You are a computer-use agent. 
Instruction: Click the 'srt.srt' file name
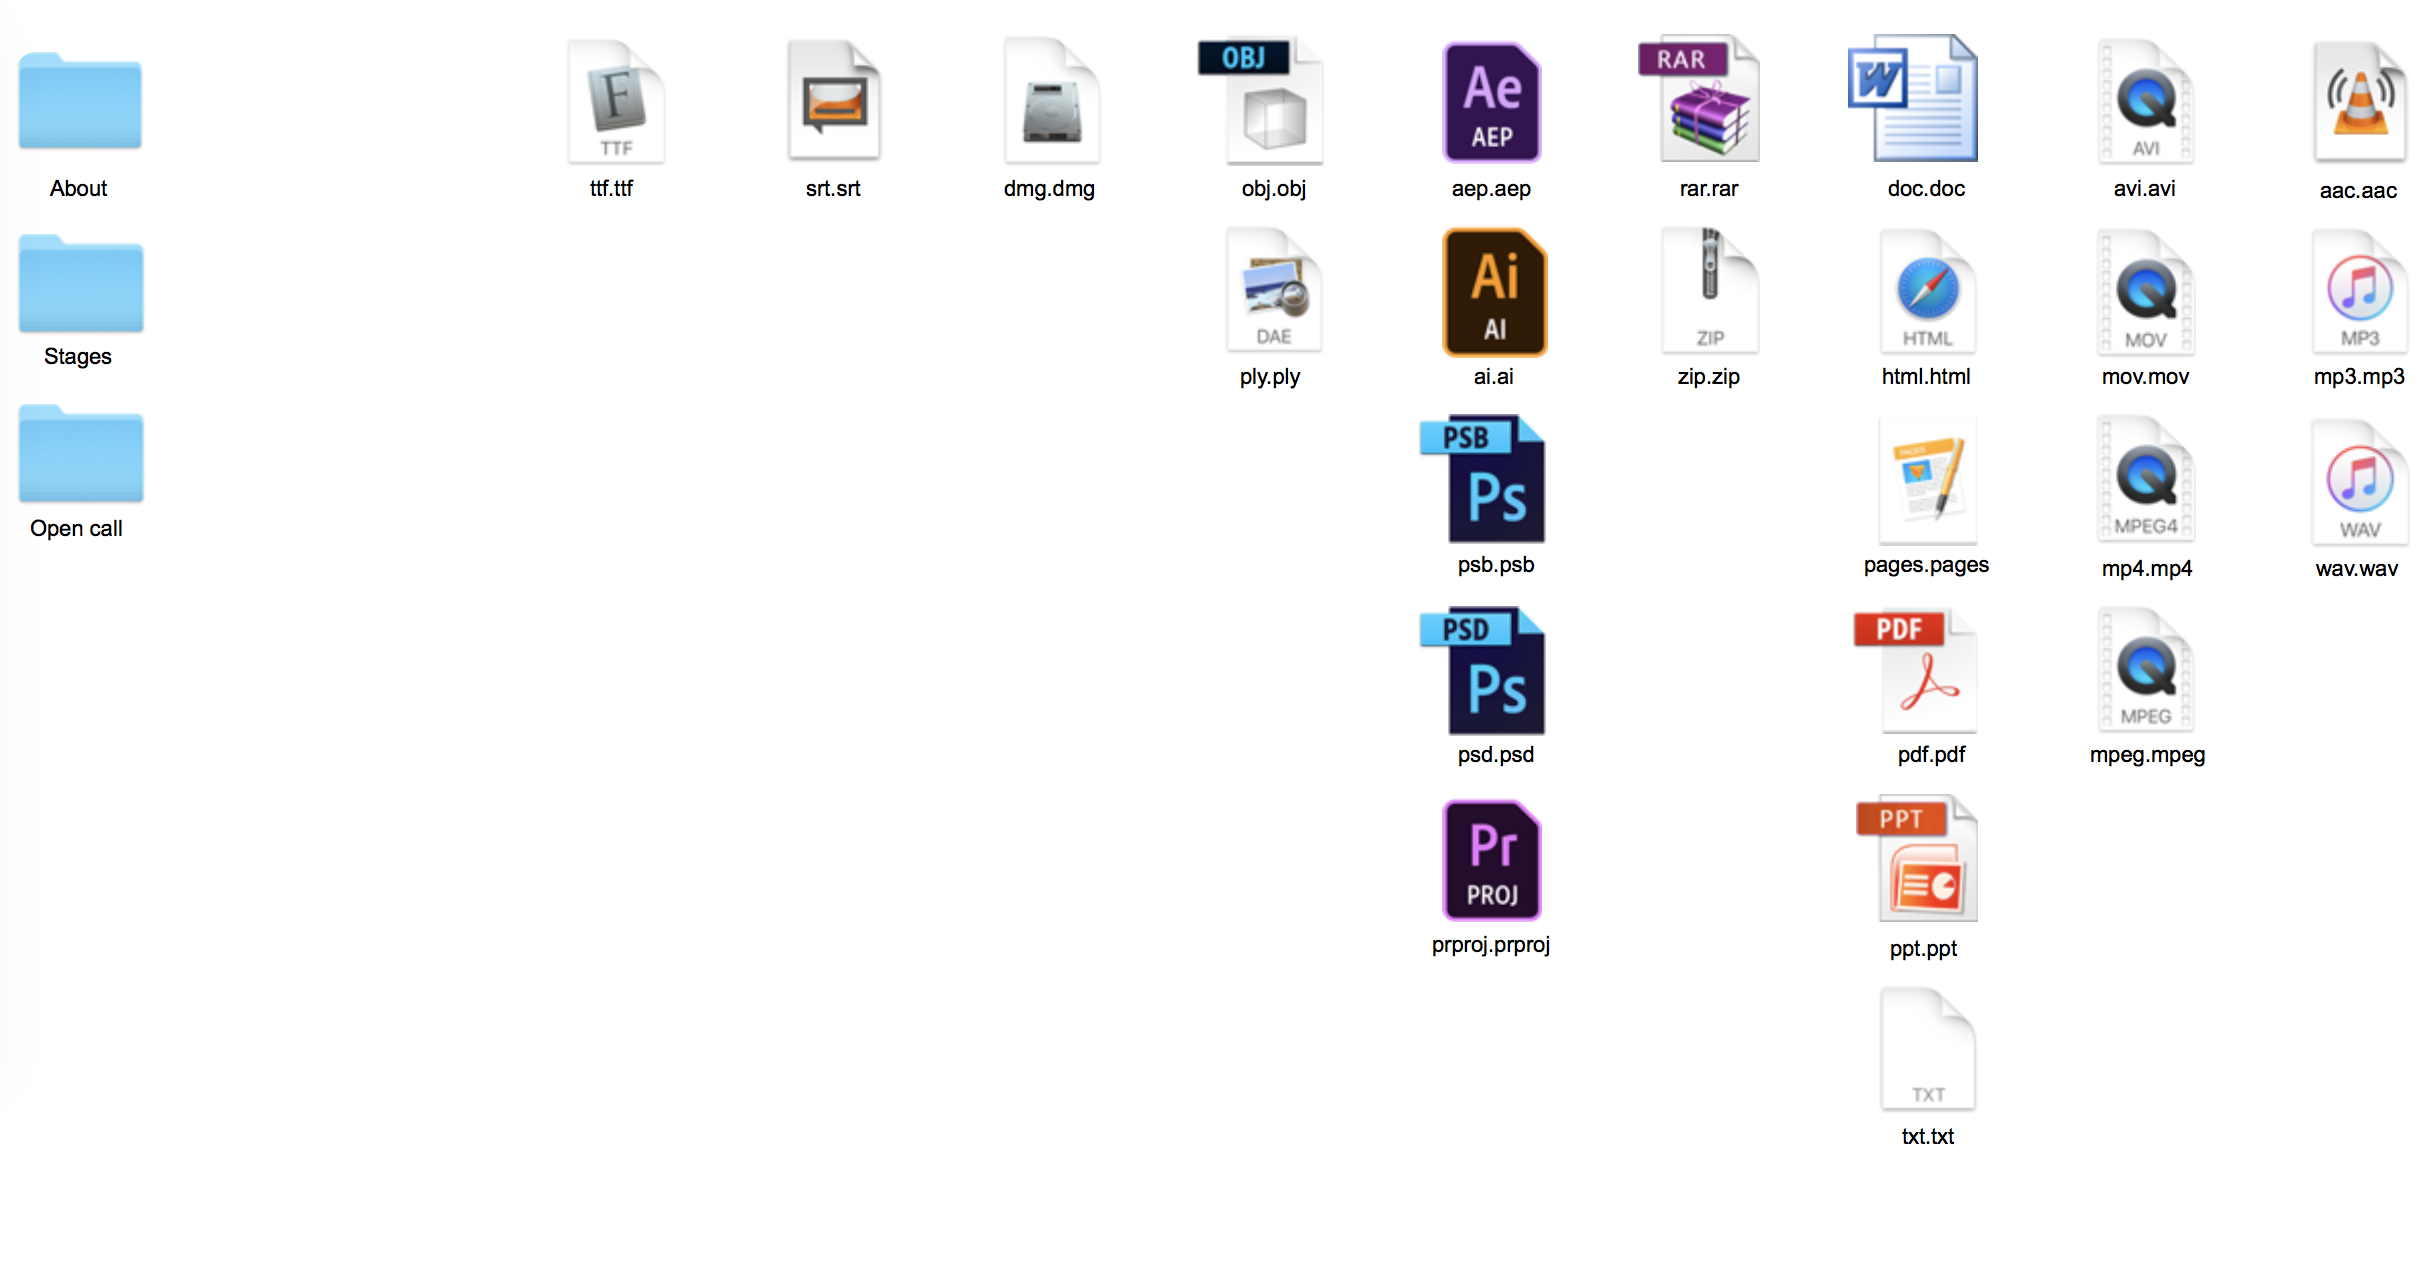(x=833, y=188)
